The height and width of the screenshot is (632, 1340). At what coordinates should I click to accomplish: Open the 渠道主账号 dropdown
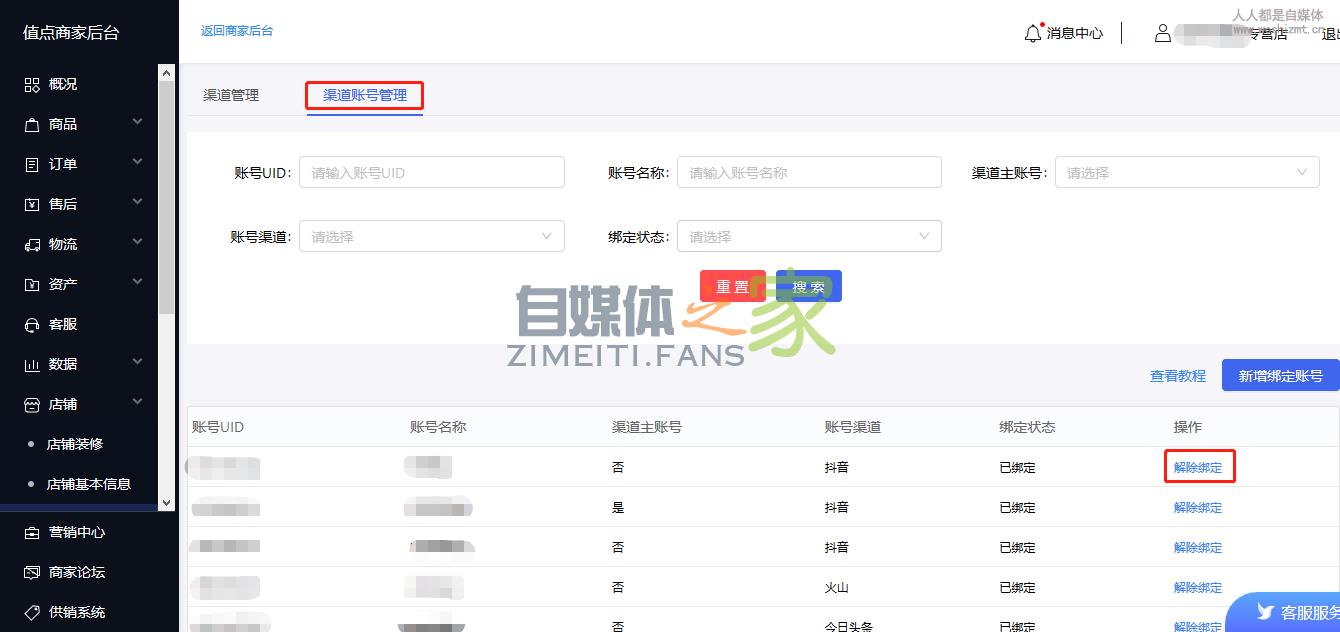coord(1186,172)
